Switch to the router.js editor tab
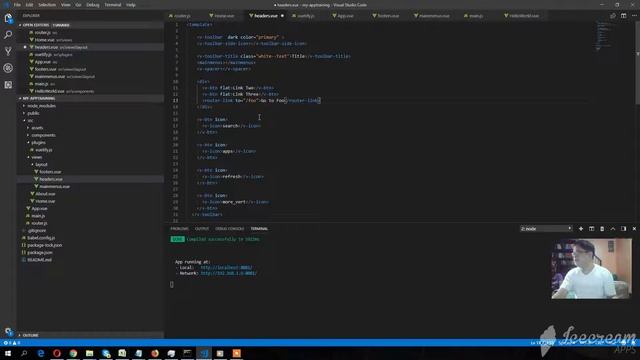 click(x=182, y=16)
